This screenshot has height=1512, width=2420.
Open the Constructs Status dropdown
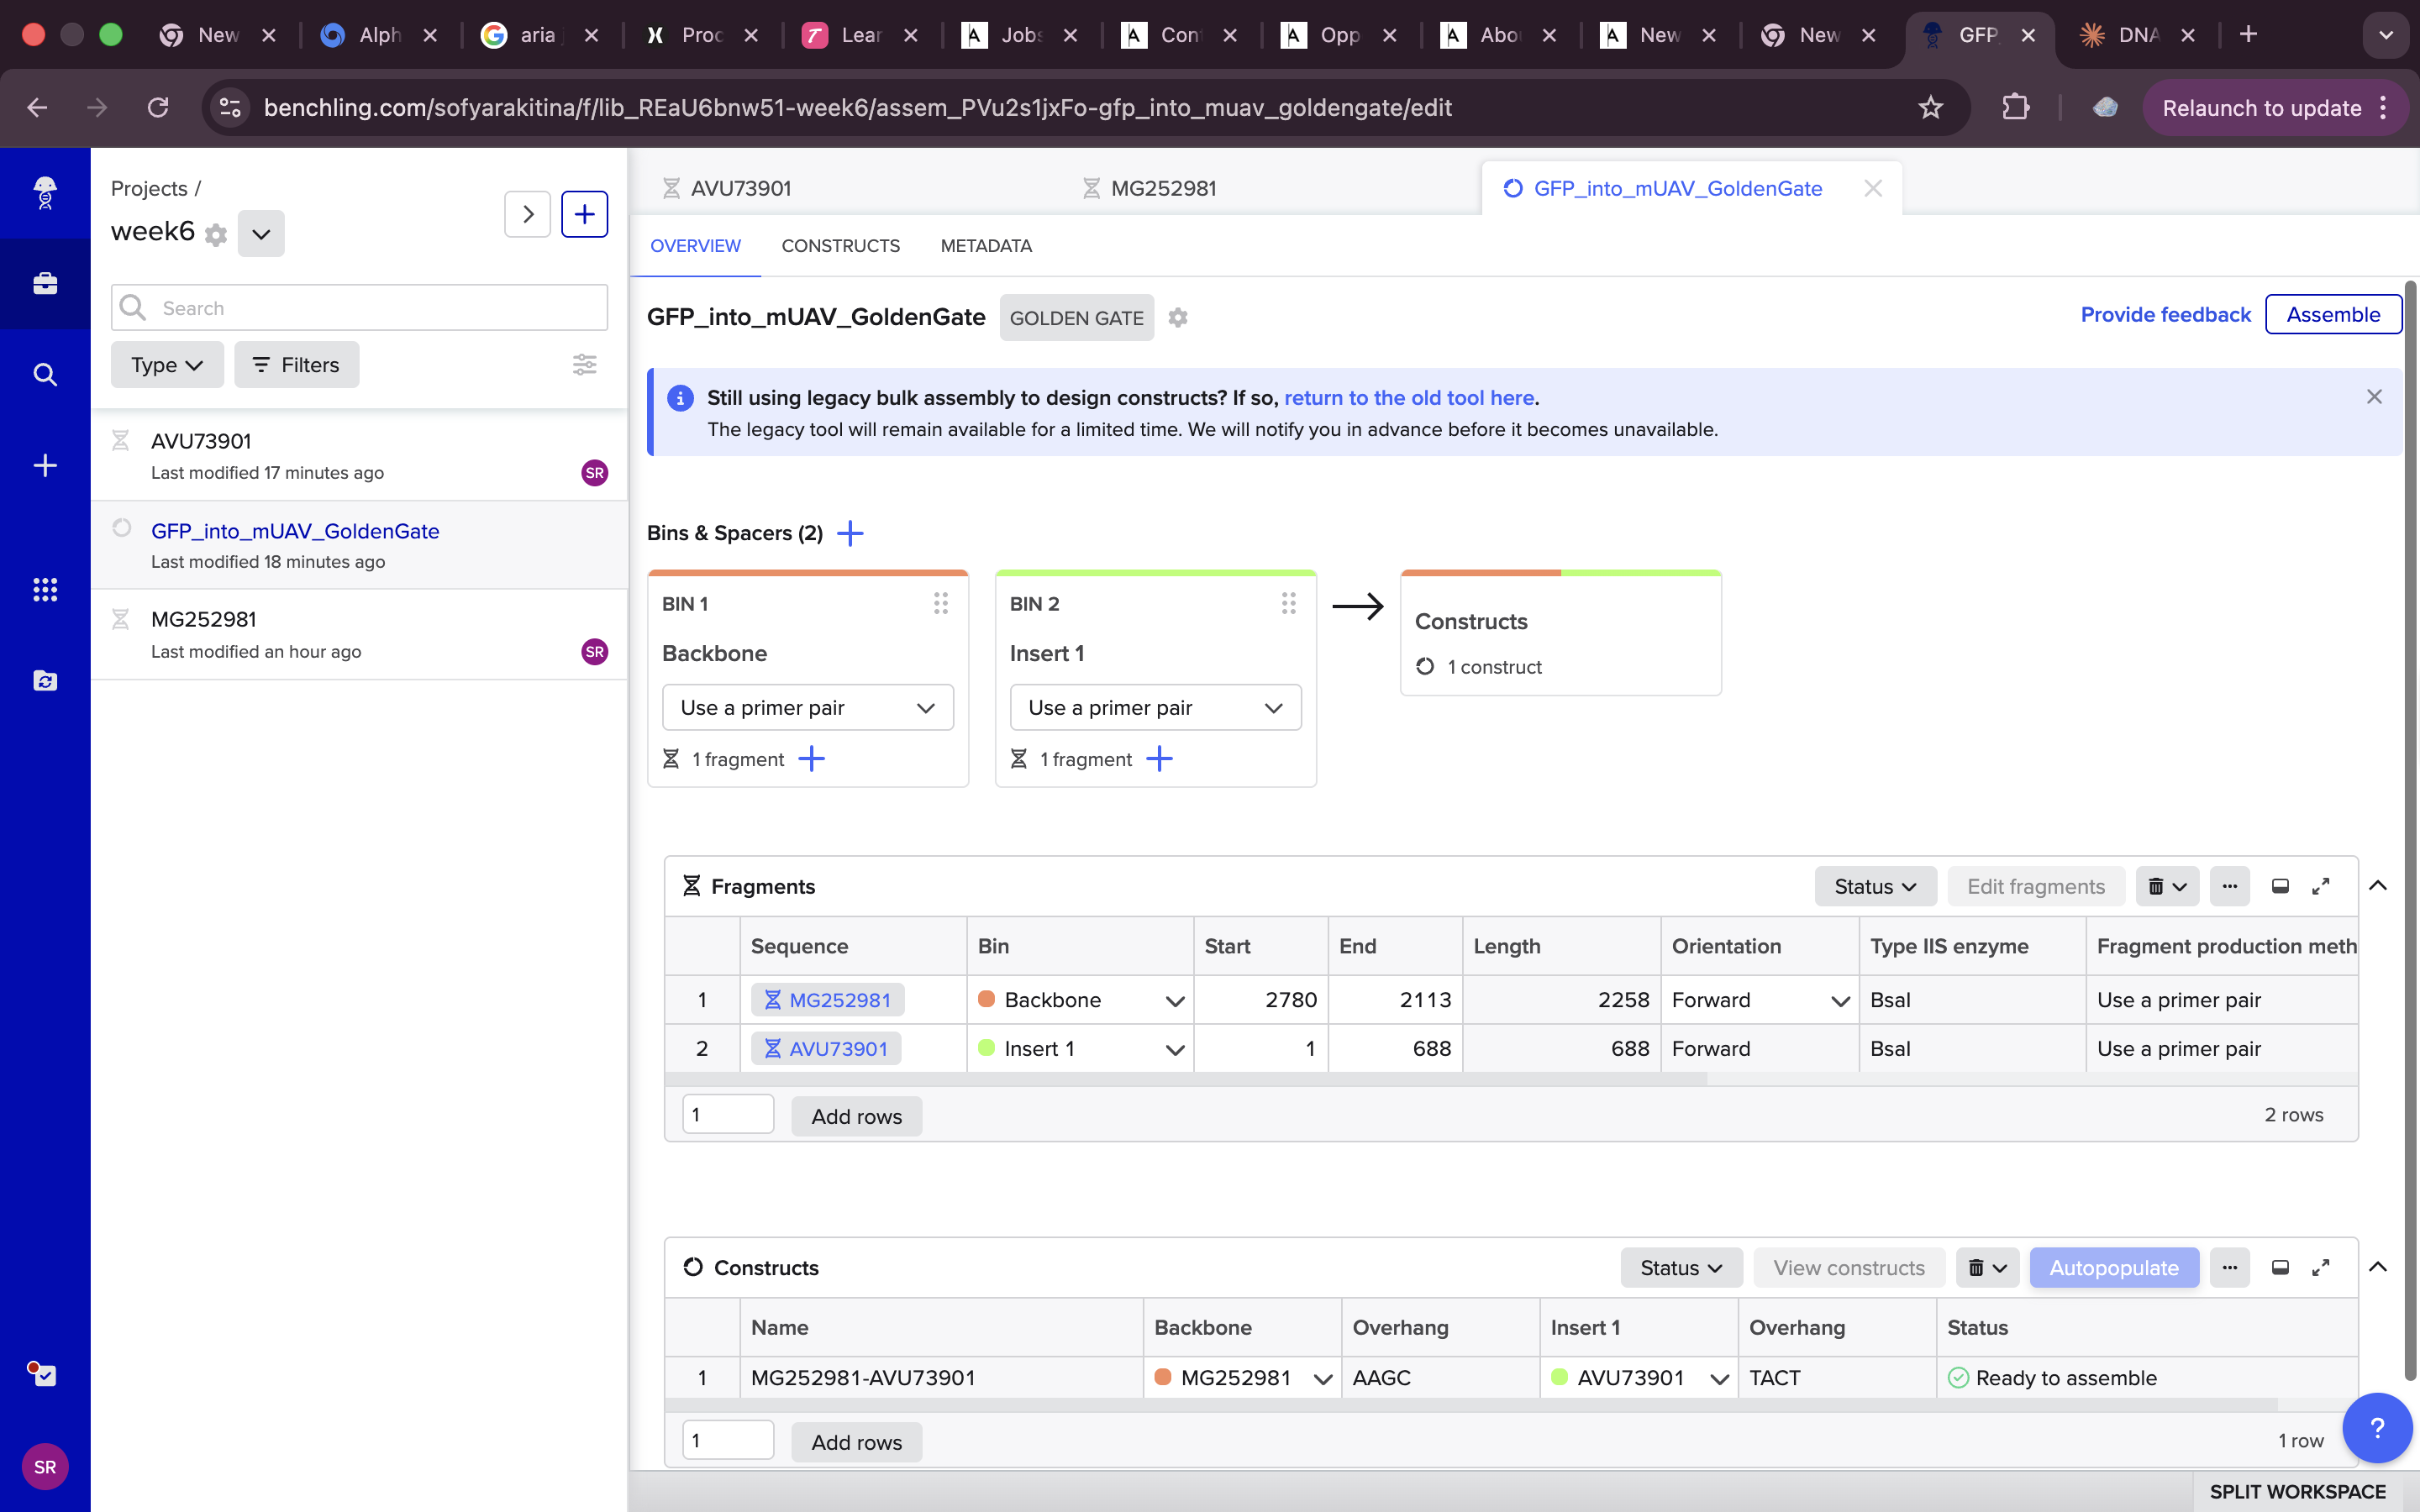tap(1681, 1267)
